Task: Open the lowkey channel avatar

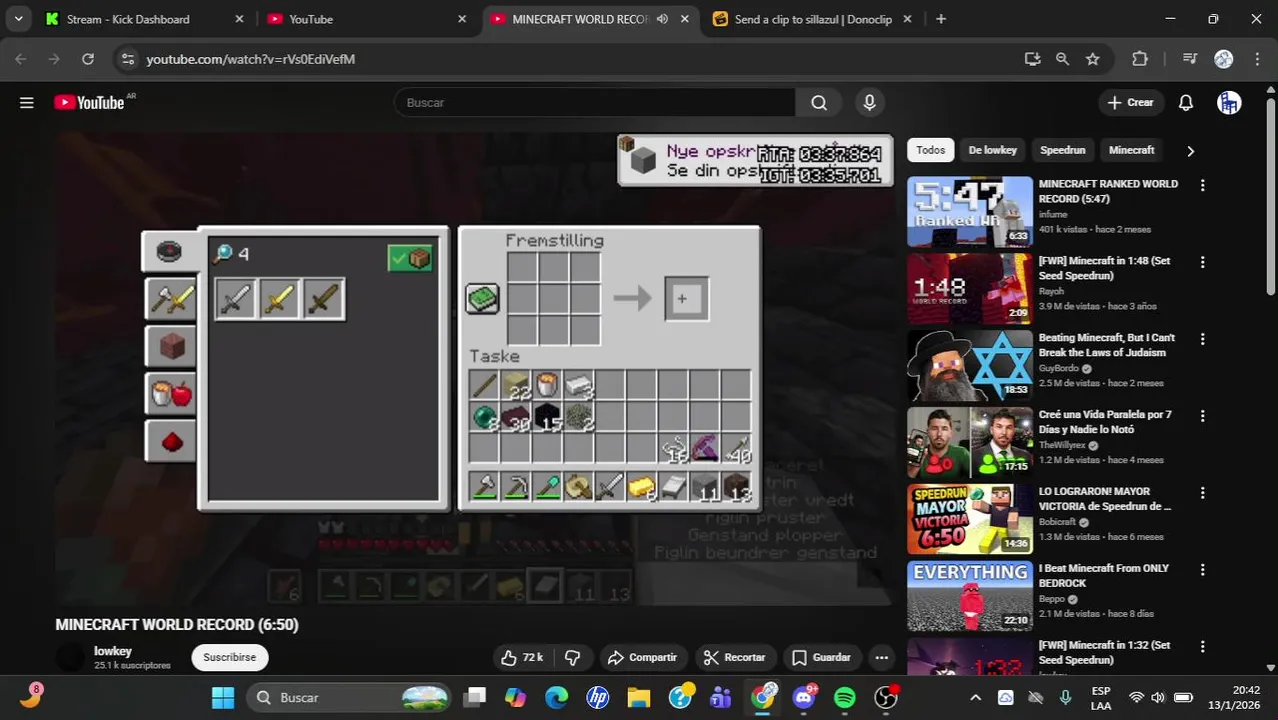Action: click(x=71, y=657)
